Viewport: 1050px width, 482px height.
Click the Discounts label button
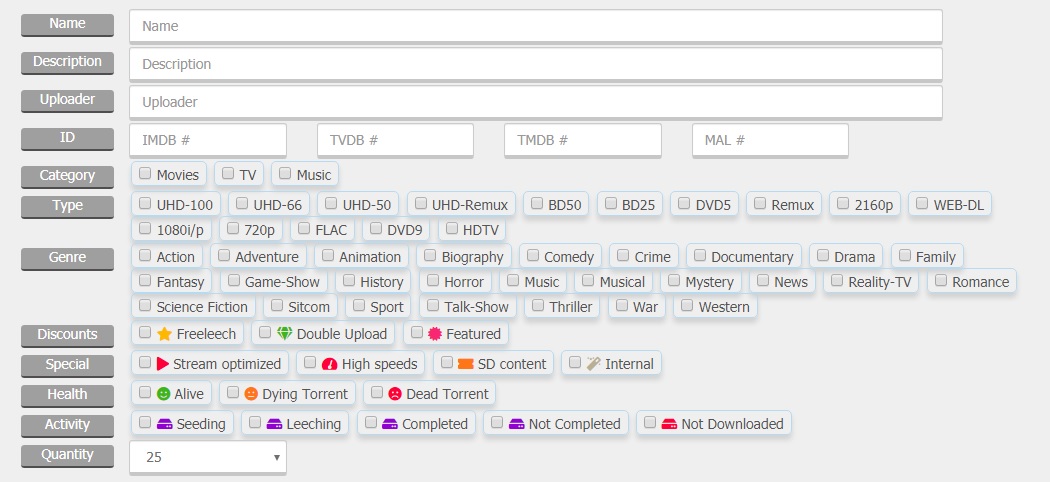pyautogui.click(x=67, y=335)
